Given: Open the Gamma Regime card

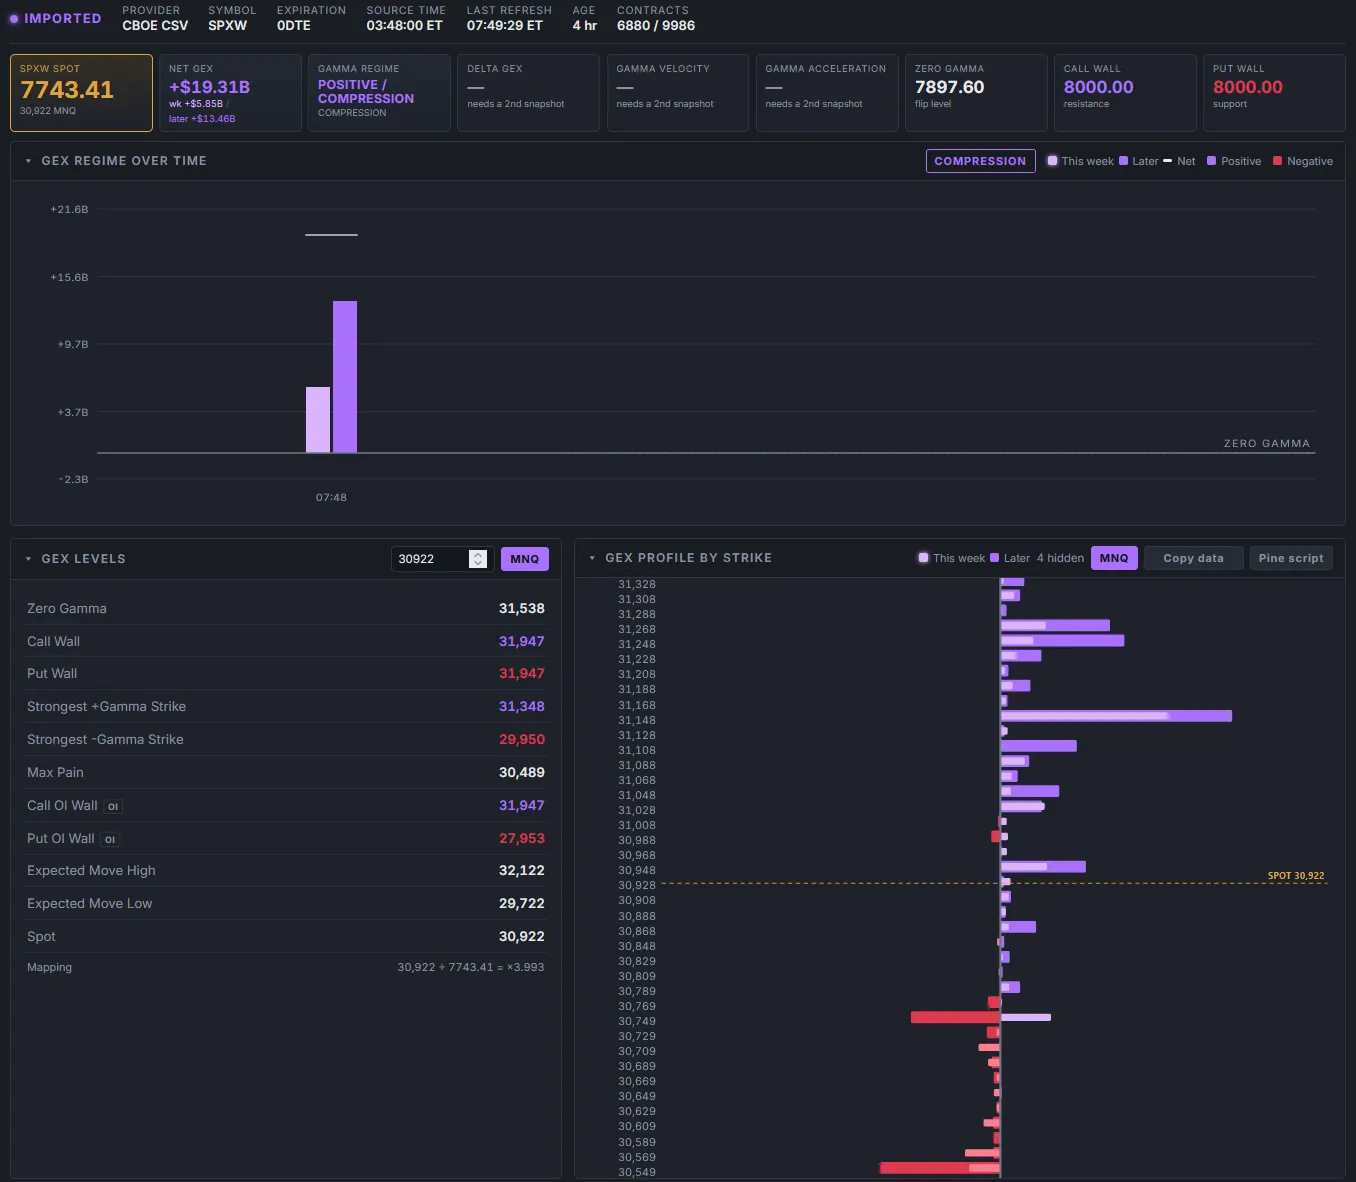Looking at the screenshot, I should (x=379, y=93).
